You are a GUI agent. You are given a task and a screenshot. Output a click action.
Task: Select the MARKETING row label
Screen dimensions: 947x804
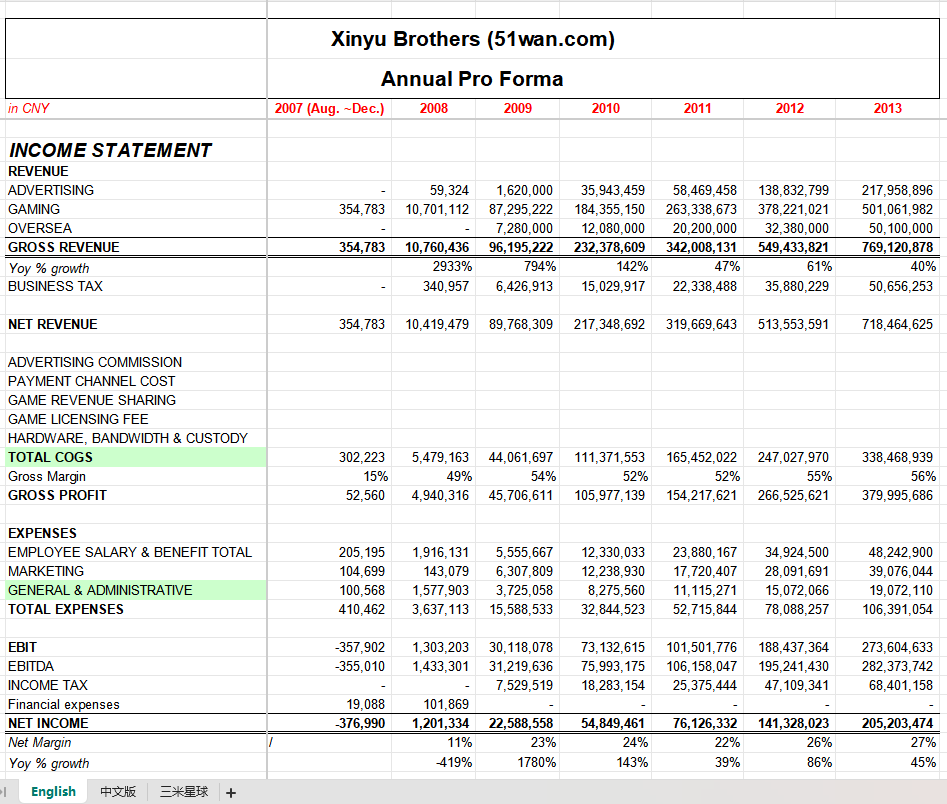[46, 571]
